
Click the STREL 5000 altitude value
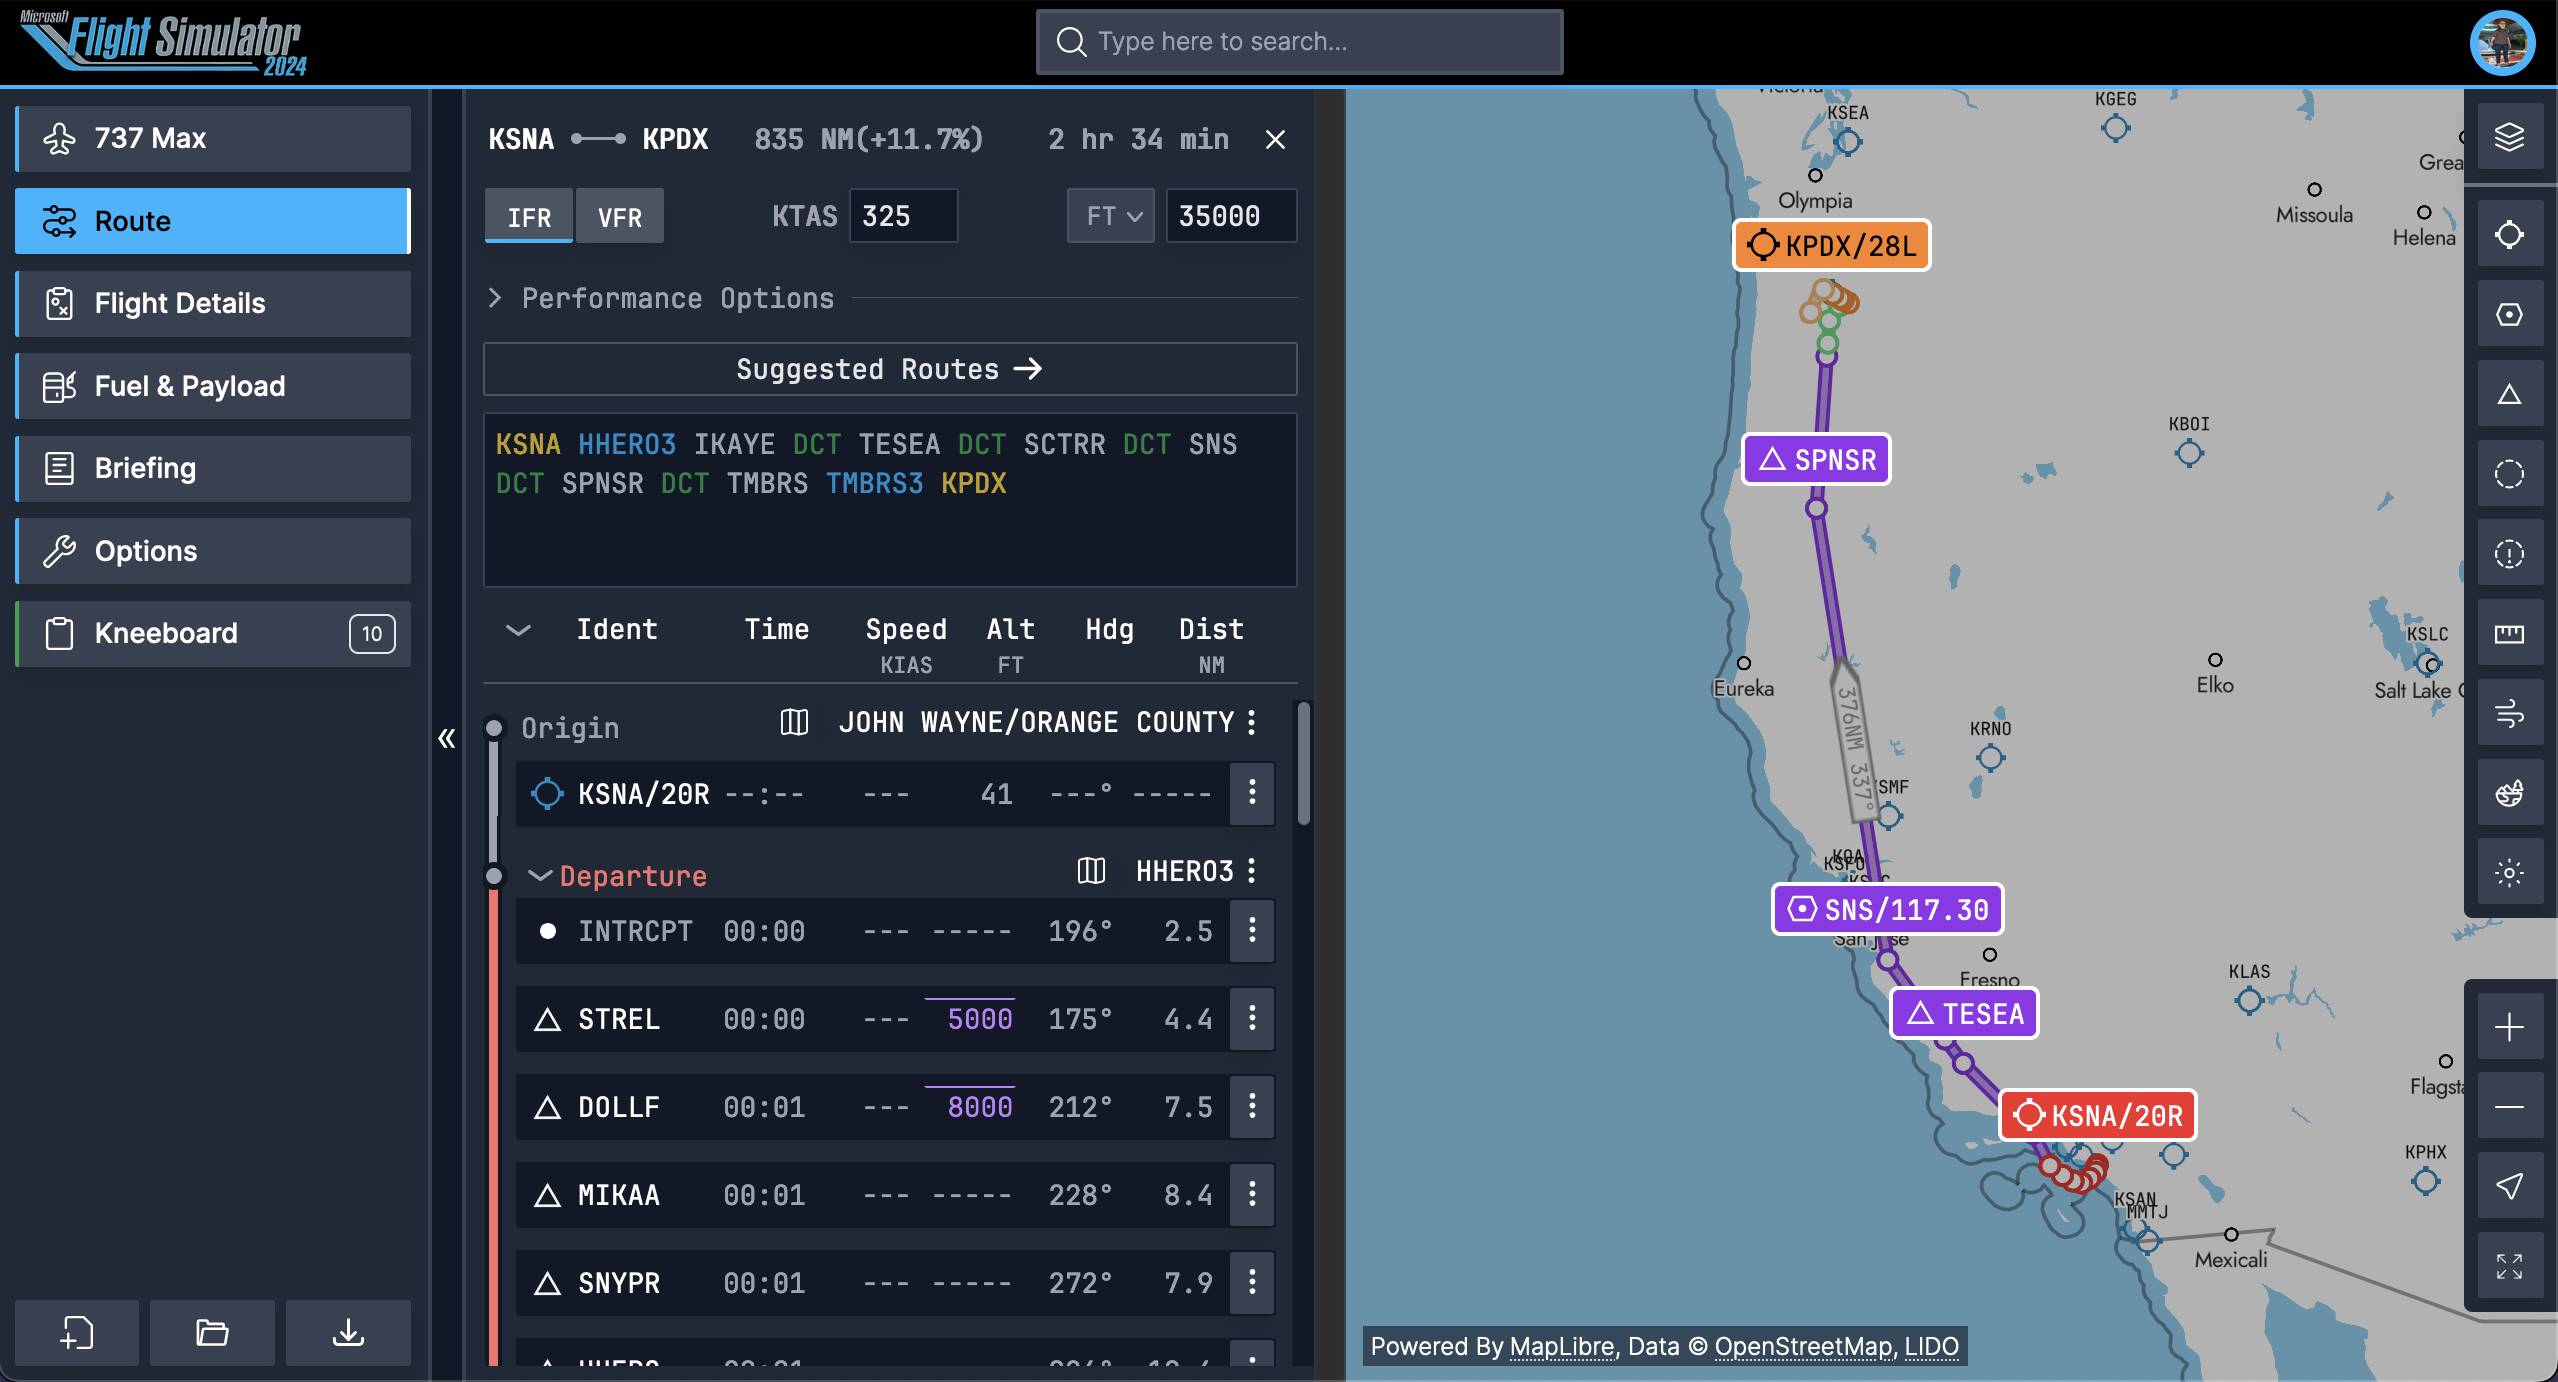[x=979, y=1019]
